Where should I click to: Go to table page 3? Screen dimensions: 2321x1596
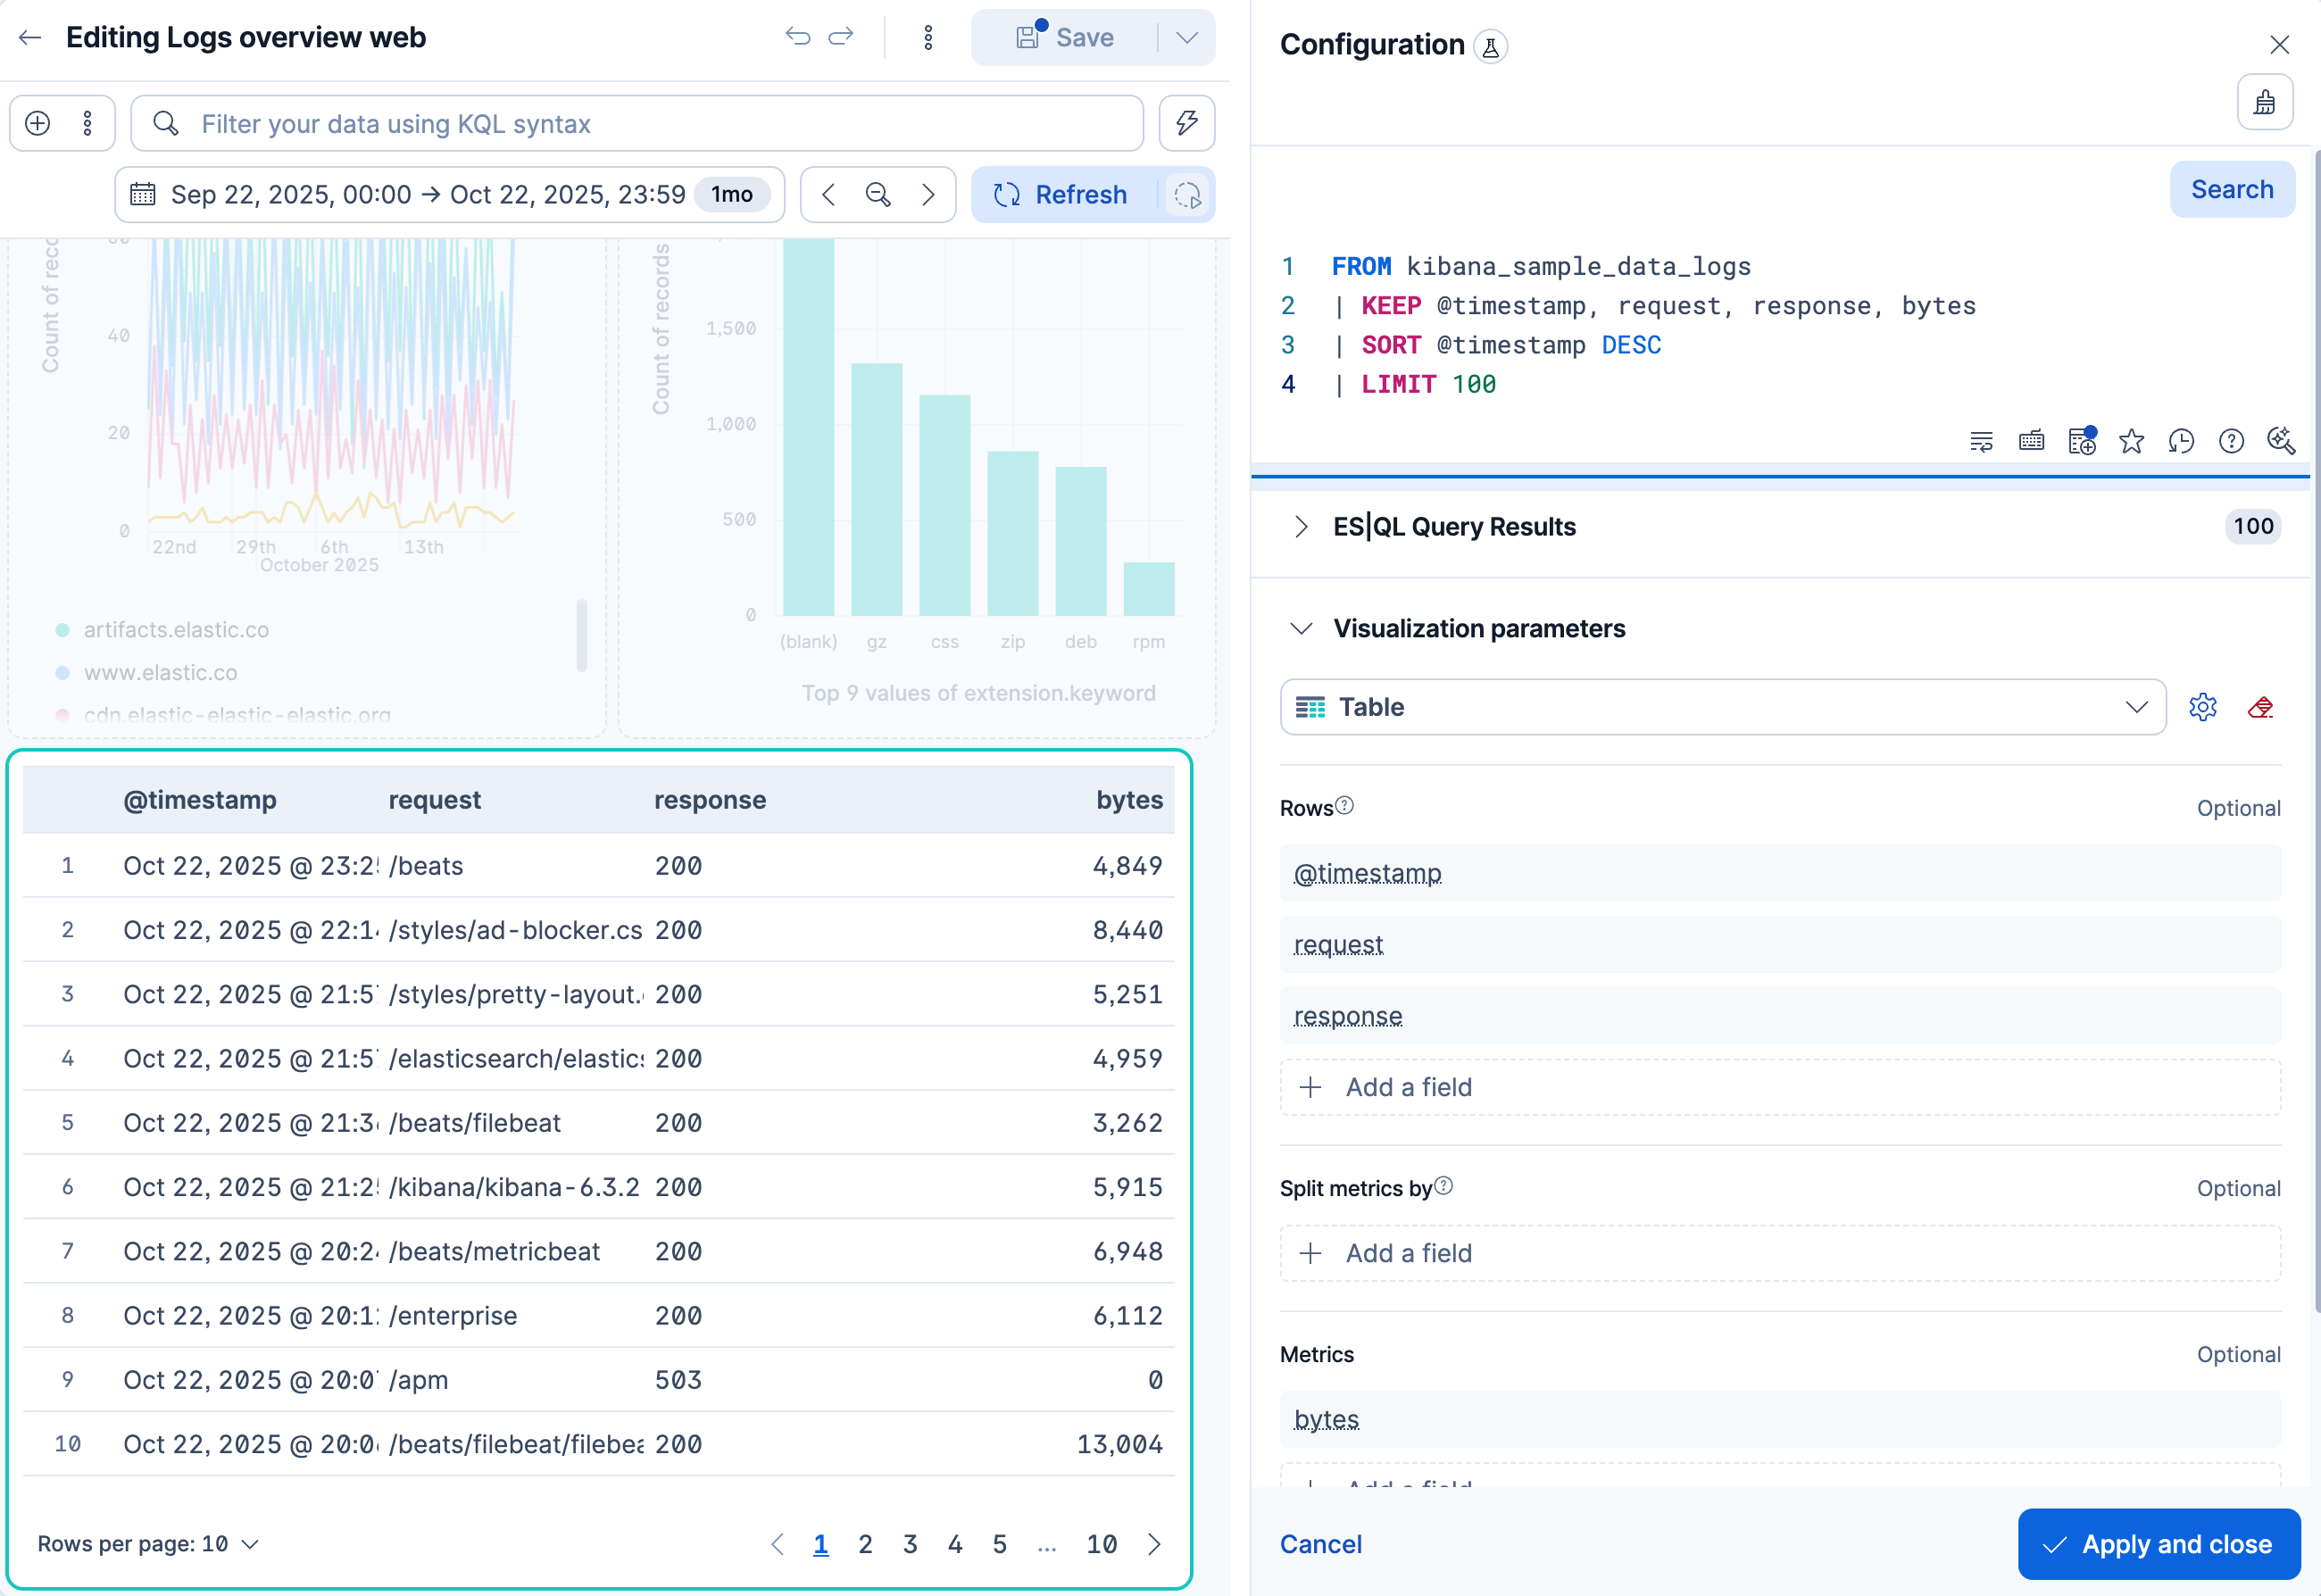tap(910, 1544)
